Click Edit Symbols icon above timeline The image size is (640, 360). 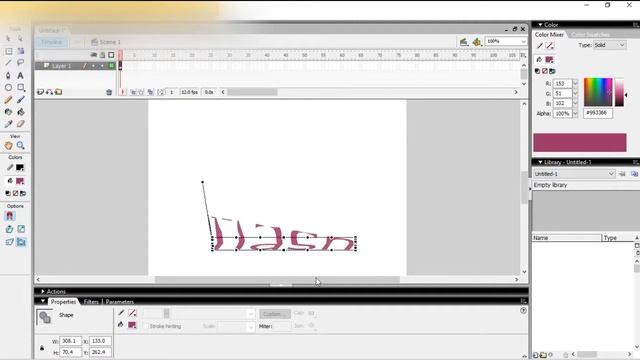point(477,42)
